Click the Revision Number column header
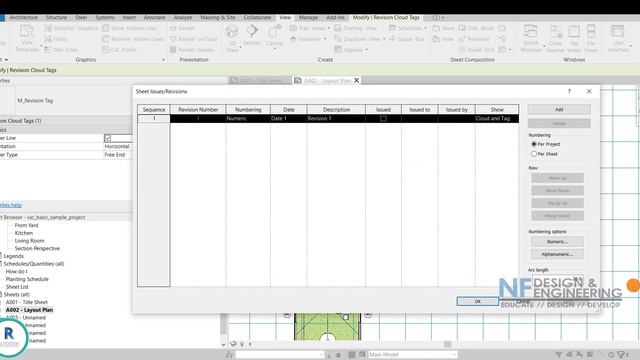 point(198,109)
